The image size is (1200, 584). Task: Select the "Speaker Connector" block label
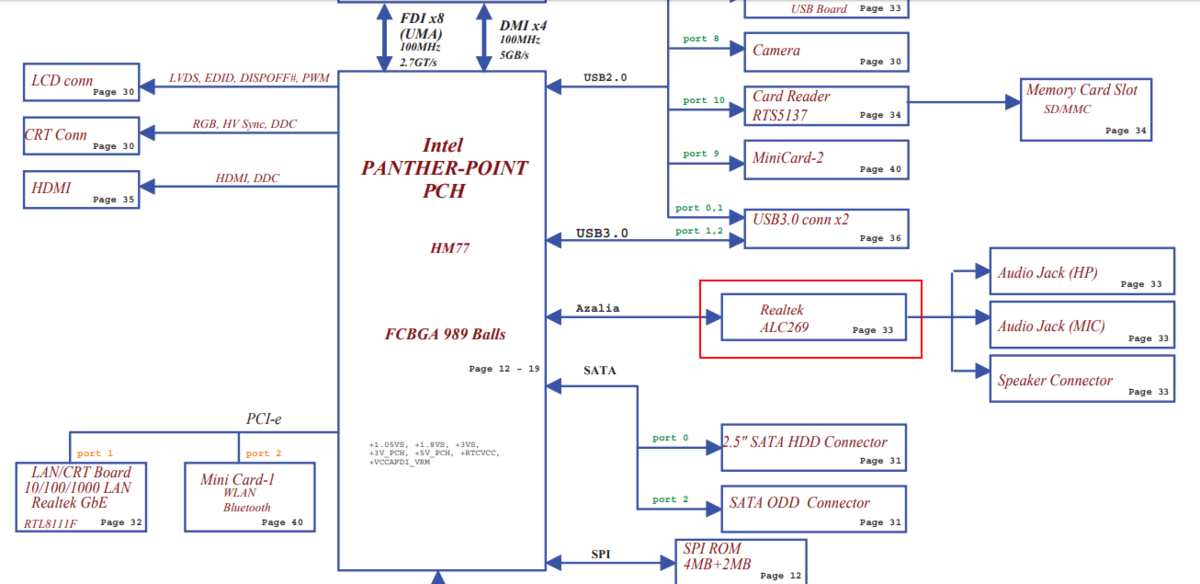click(1055, 381)
